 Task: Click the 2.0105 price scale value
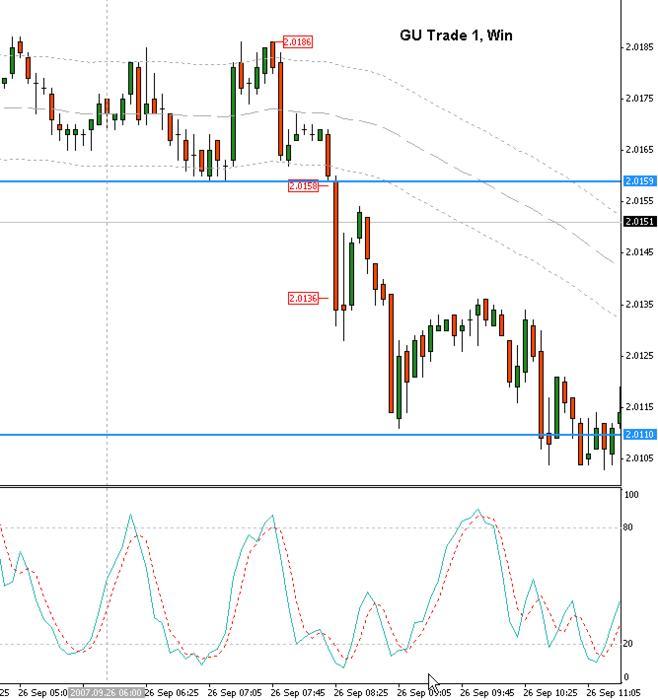pyautogui.click(x=639, y=458)
